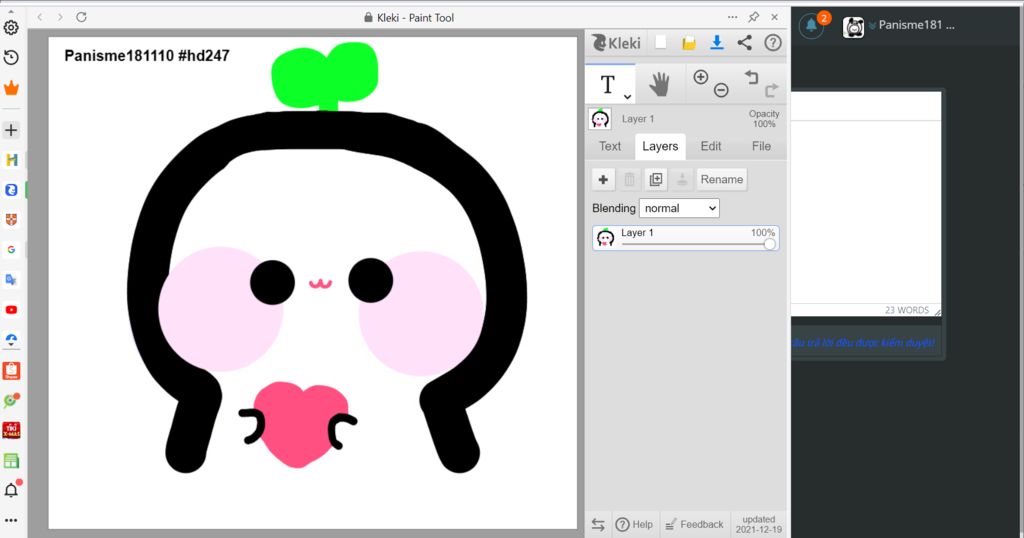Image resolution: width=1024 pixels, height=538 pixels.
Task: Reload the Kleki panel page
Action: point(82,17)
